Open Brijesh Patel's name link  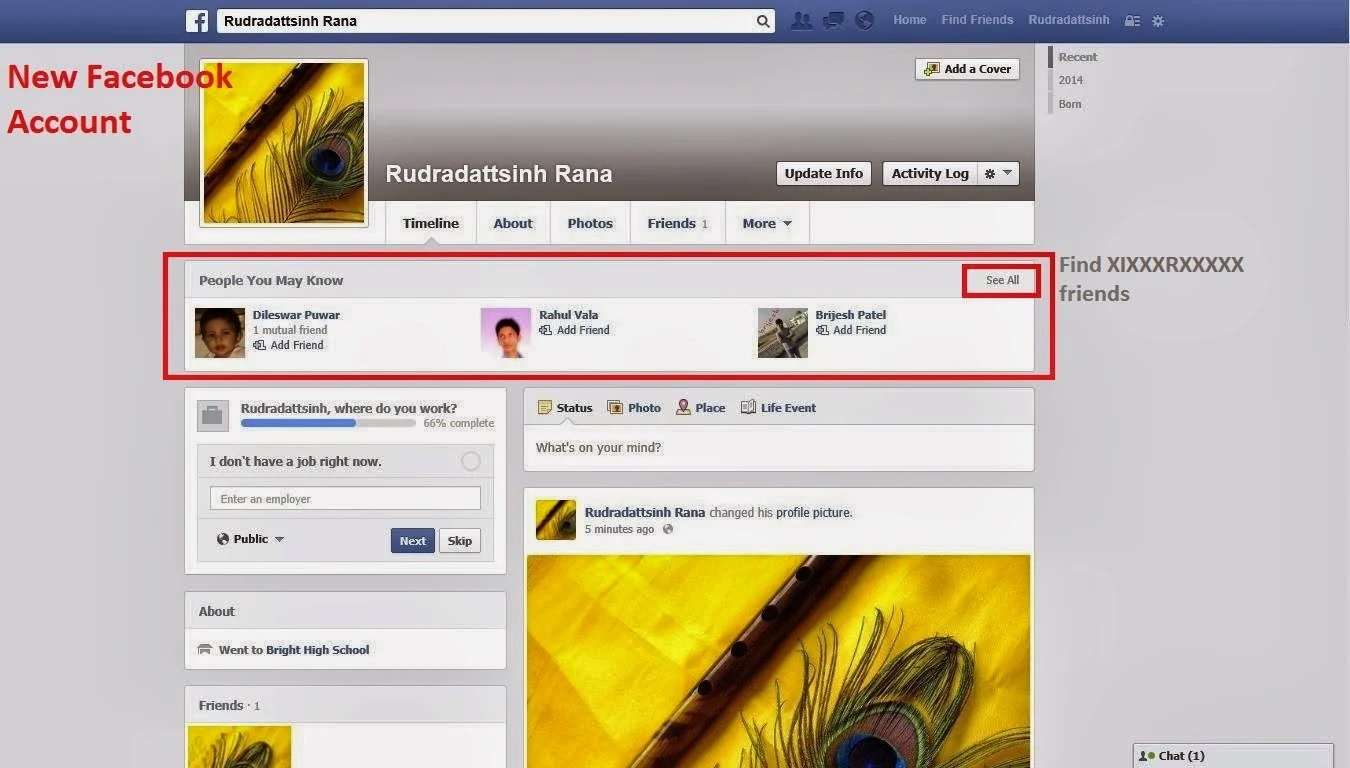(850, 315)
